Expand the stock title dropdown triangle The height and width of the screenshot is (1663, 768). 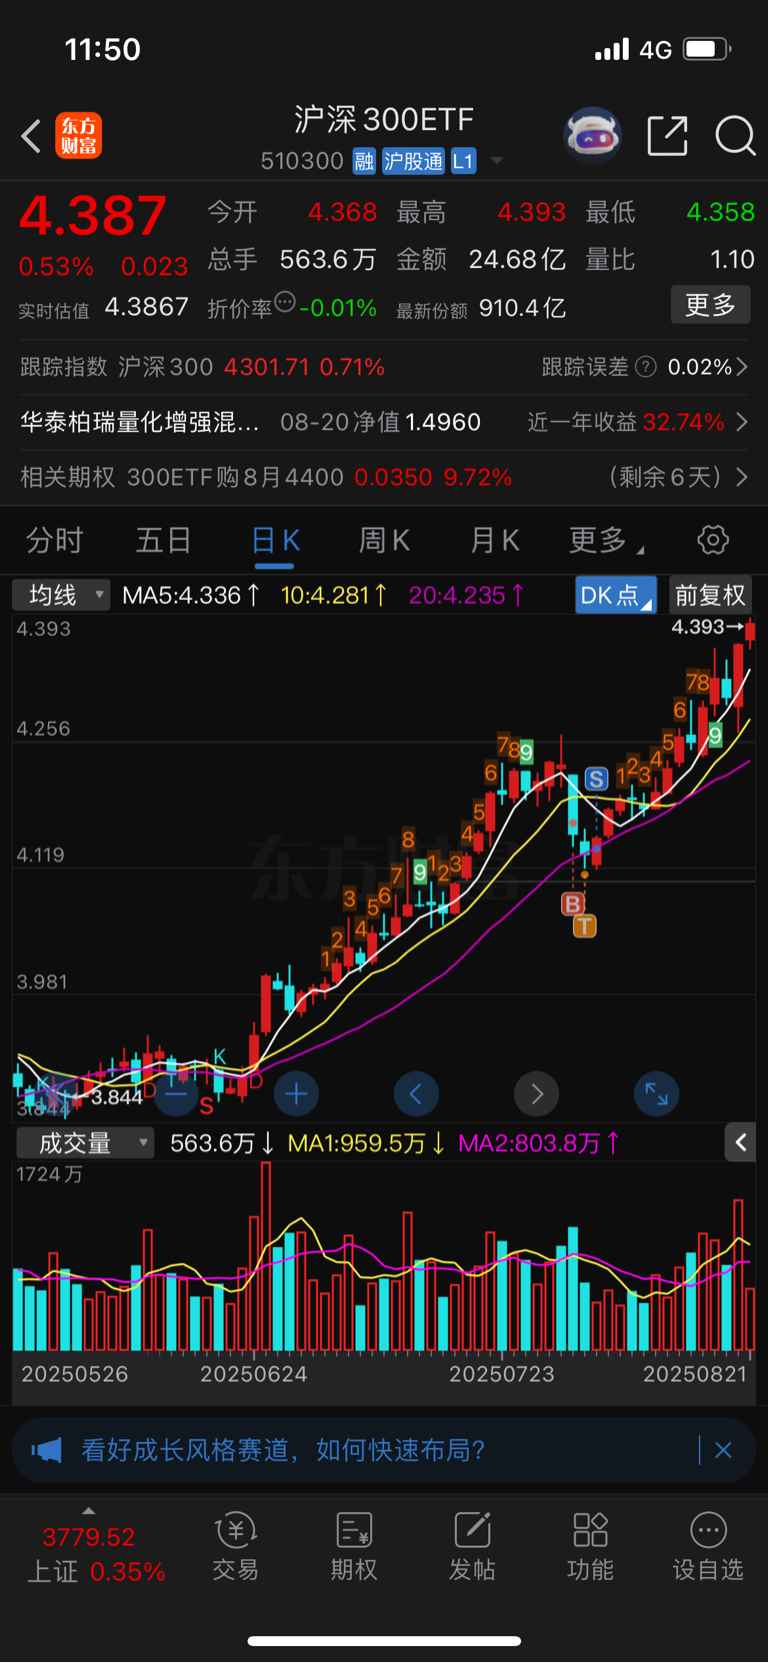pos(497,161)
